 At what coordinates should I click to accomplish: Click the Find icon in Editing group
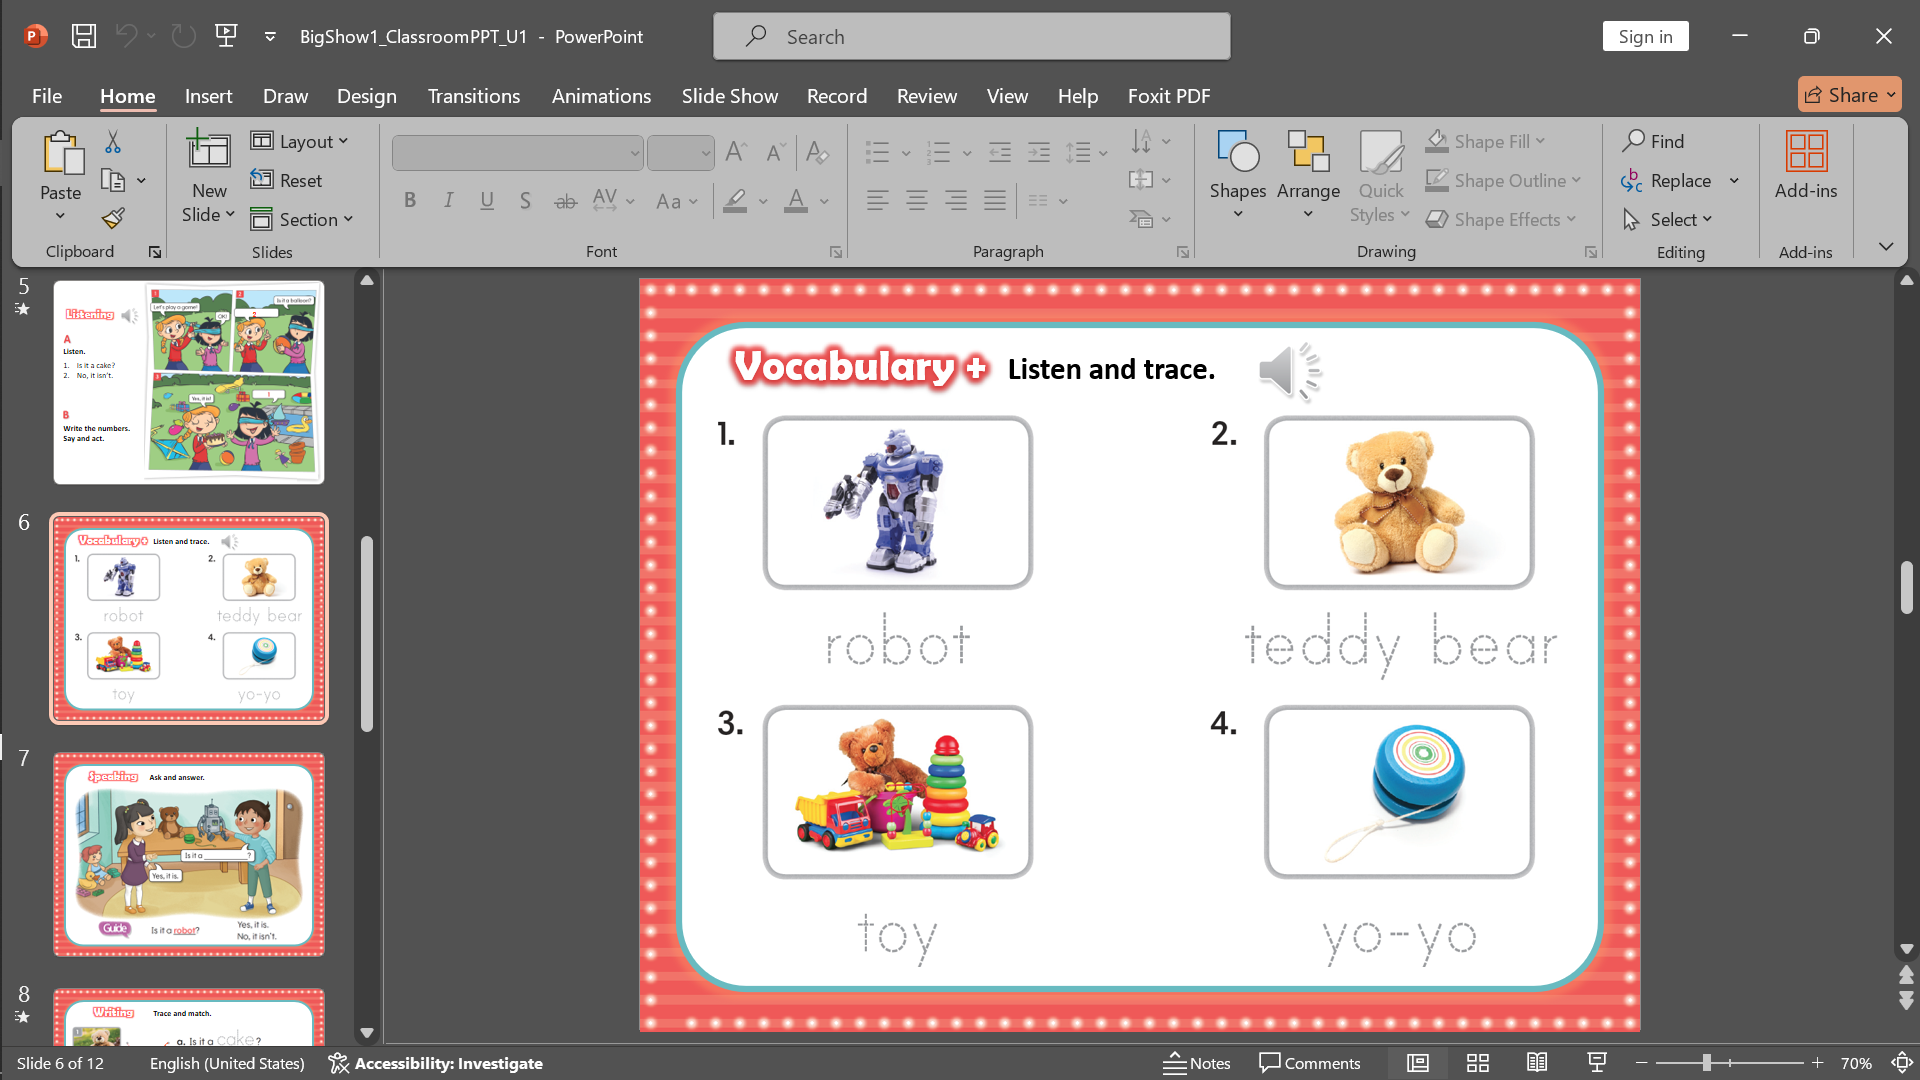[1654, 141]
